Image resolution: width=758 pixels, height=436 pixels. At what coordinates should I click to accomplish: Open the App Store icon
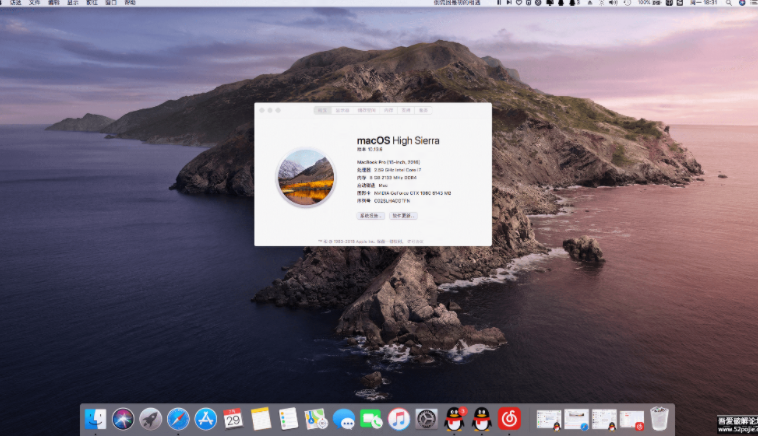point(206,419)
